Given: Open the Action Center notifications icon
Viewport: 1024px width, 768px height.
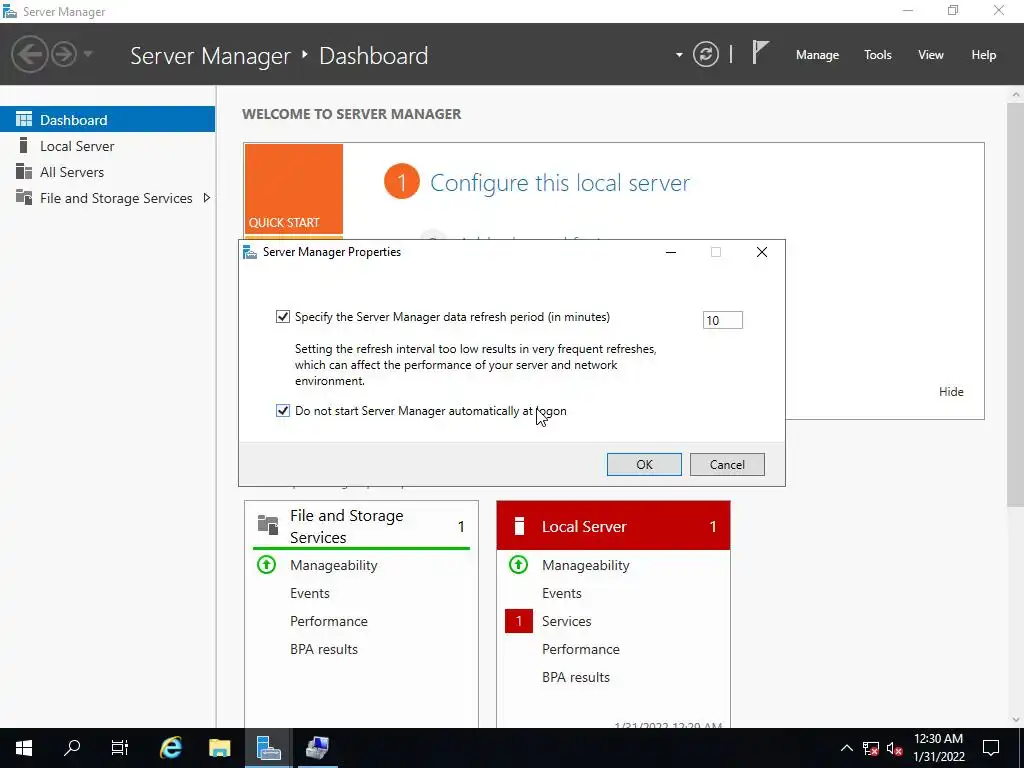Looking at the screenshot, I should [x=991, y=748].
